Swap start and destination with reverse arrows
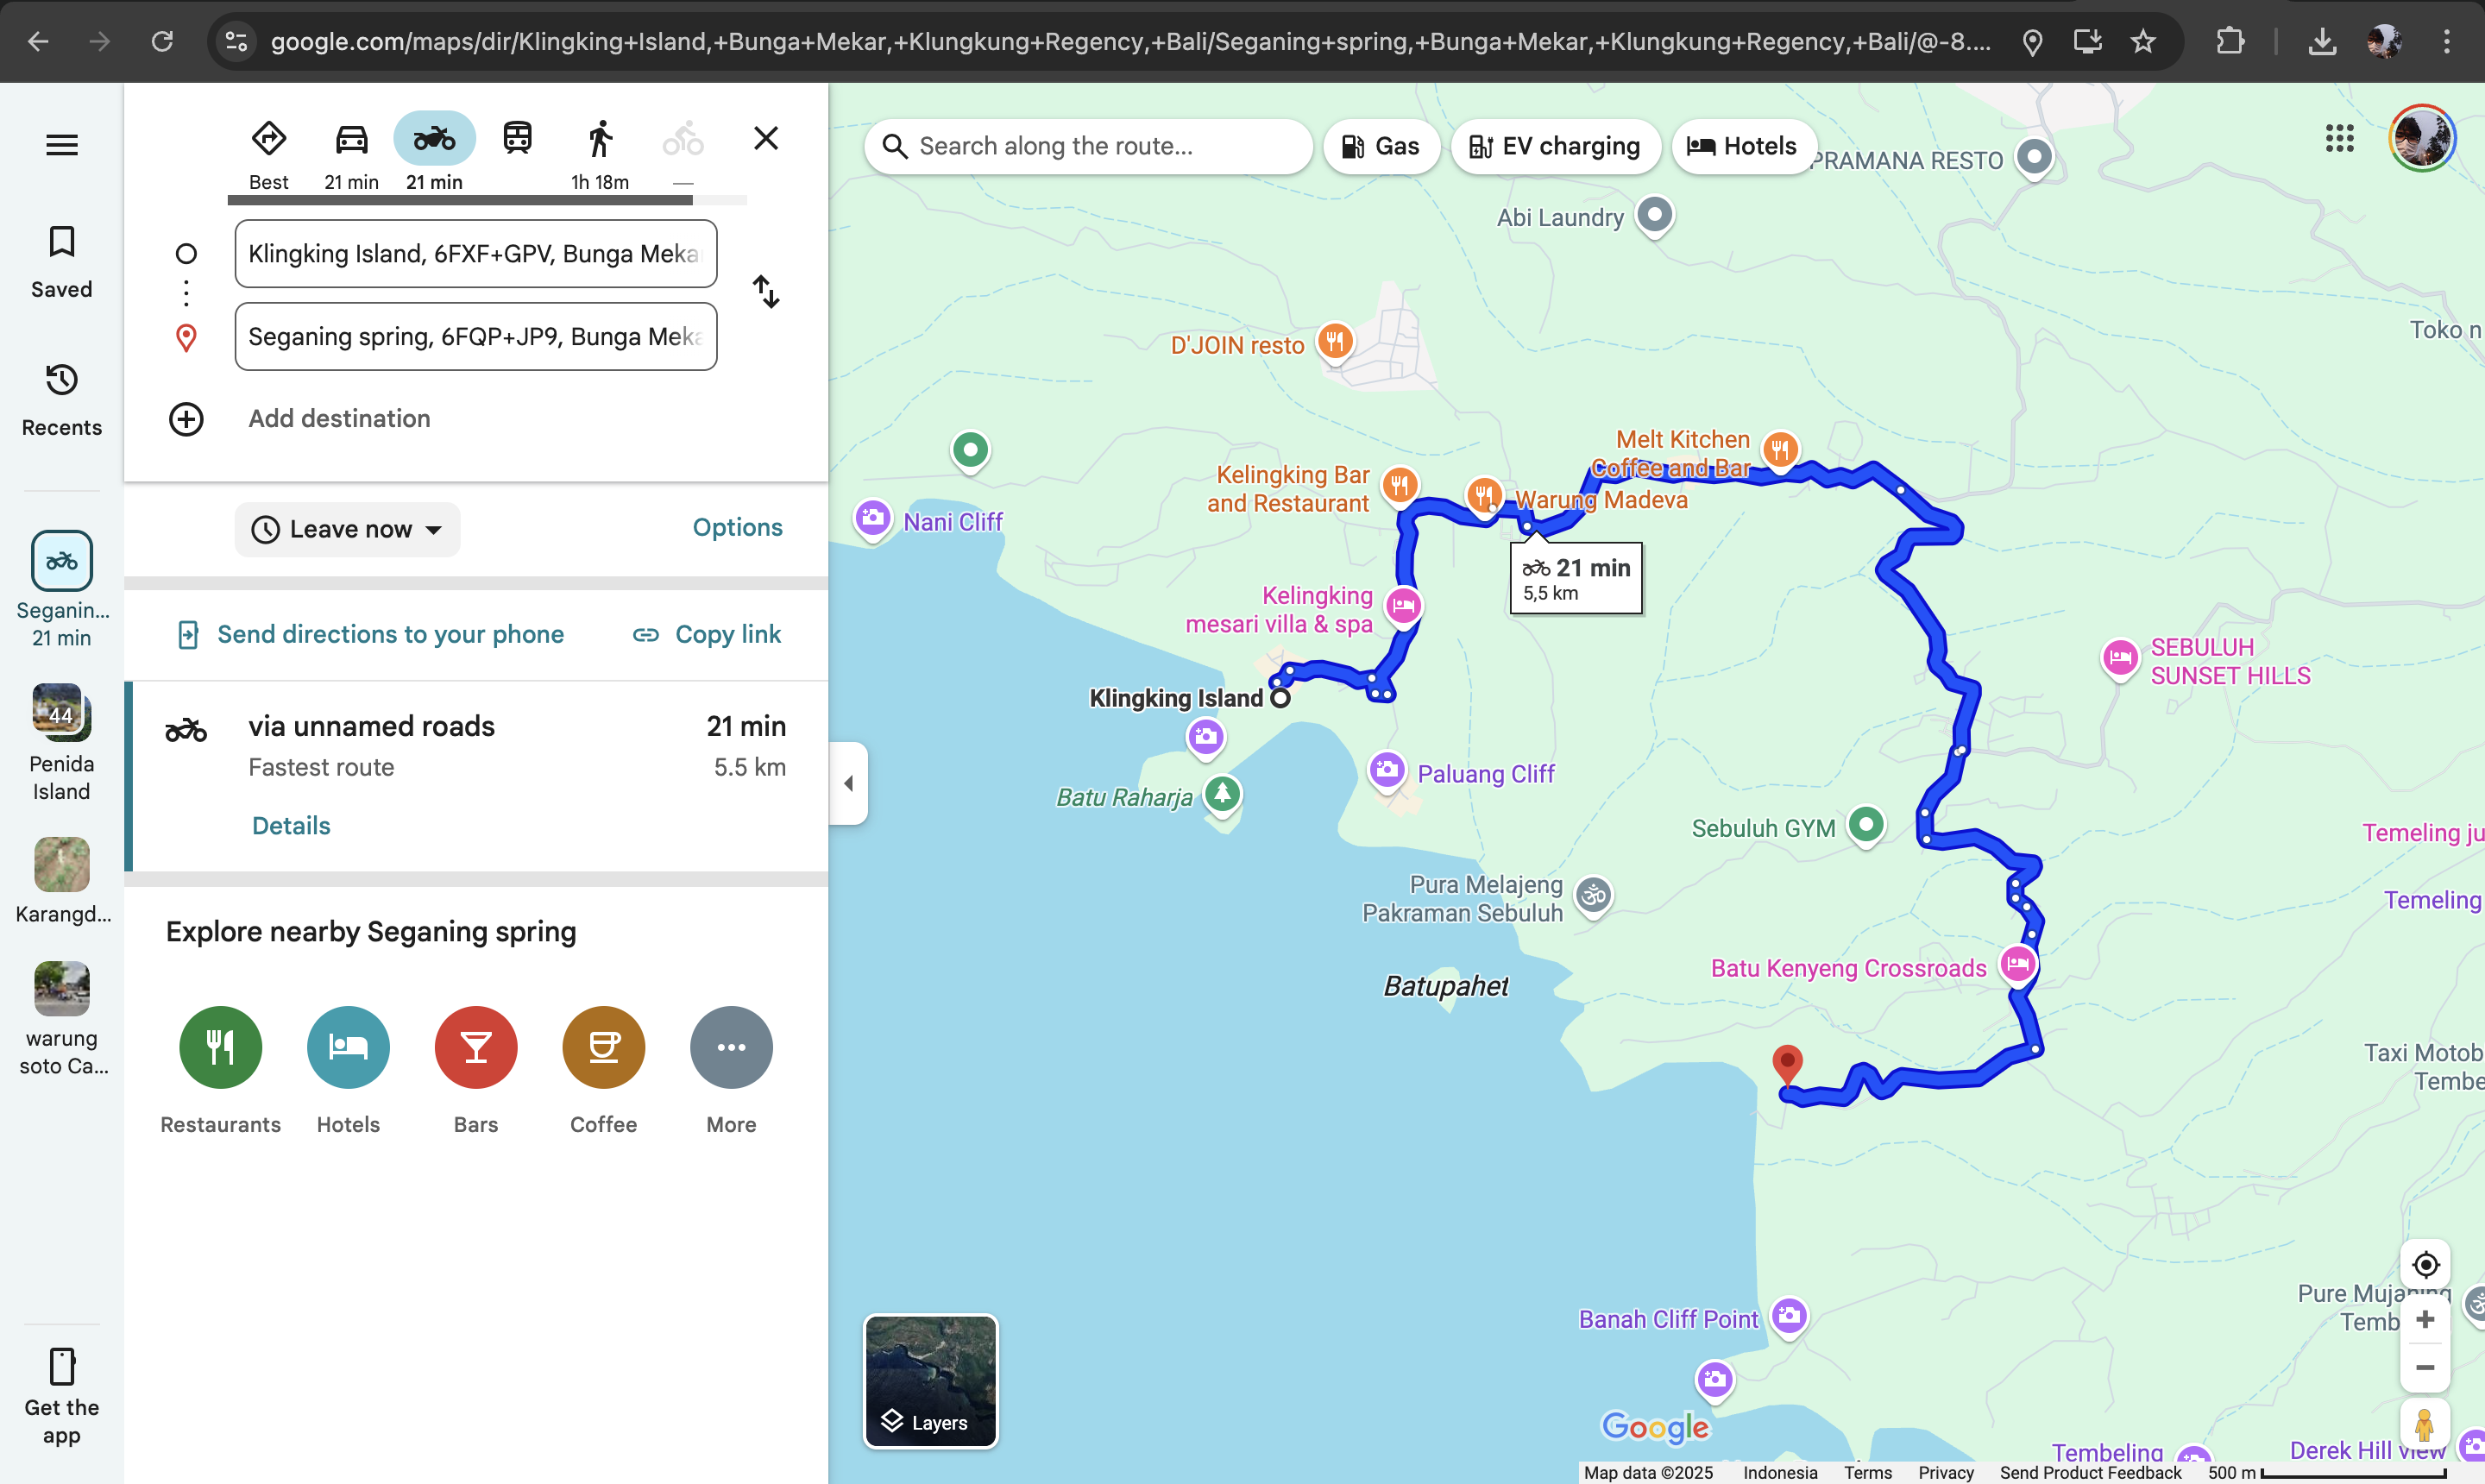 point(765,292)
